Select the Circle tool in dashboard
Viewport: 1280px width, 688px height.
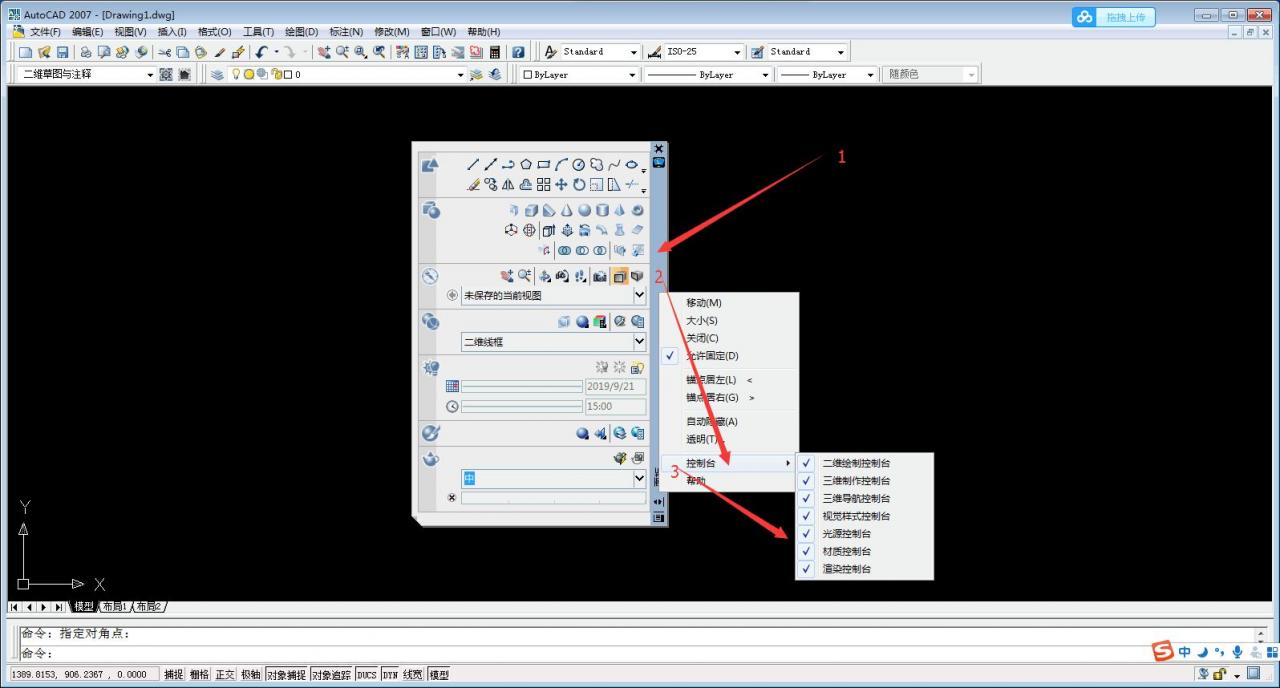pos(579,164)
